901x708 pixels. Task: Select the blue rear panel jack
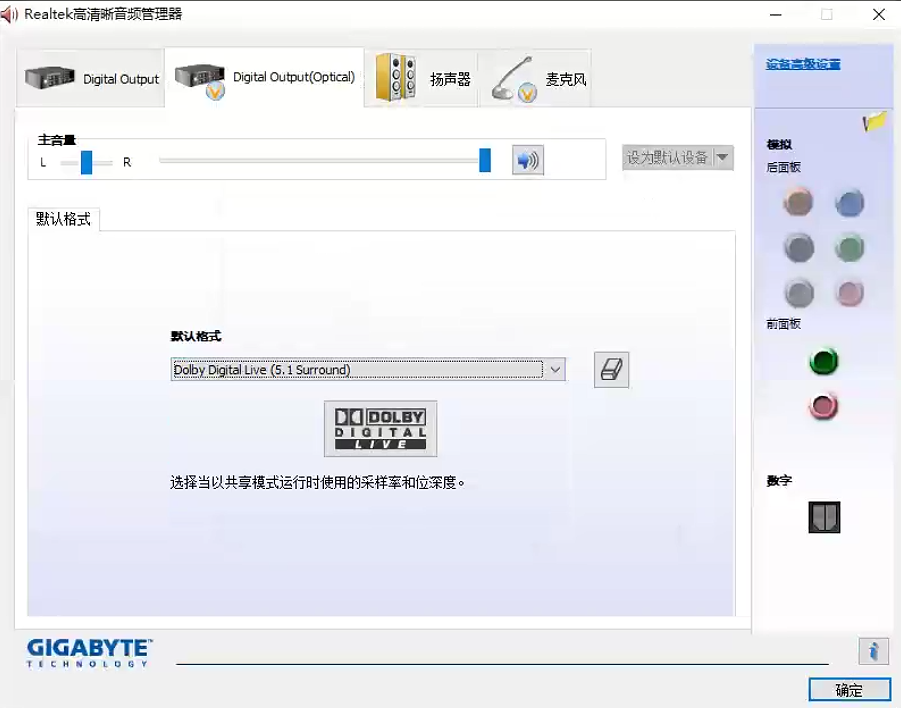(x=849, y=202)
